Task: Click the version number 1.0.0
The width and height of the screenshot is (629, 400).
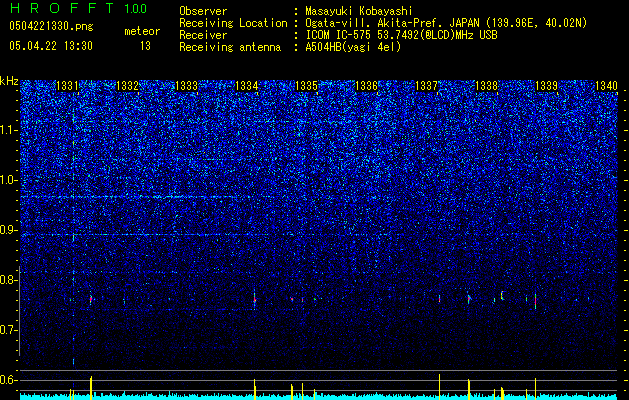Action: (136, 9)
